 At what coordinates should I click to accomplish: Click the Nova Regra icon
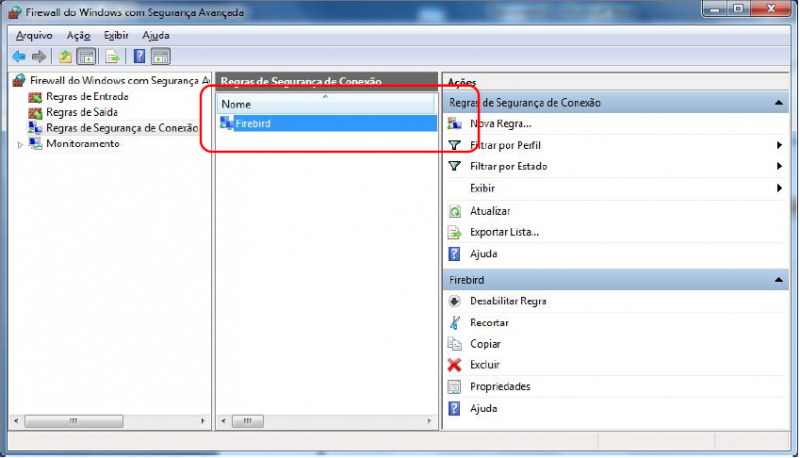point(454,123)
